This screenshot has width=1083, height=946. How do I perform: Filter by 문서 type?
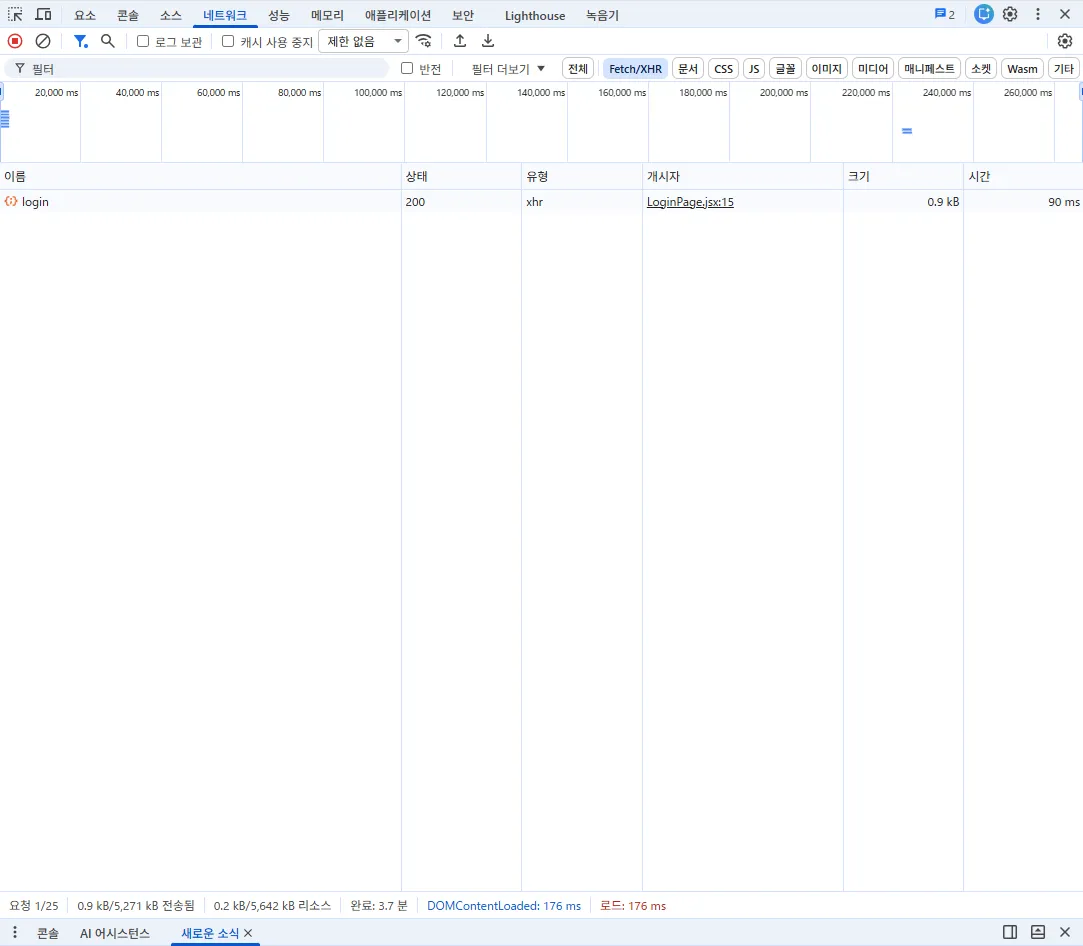[688, 68]
